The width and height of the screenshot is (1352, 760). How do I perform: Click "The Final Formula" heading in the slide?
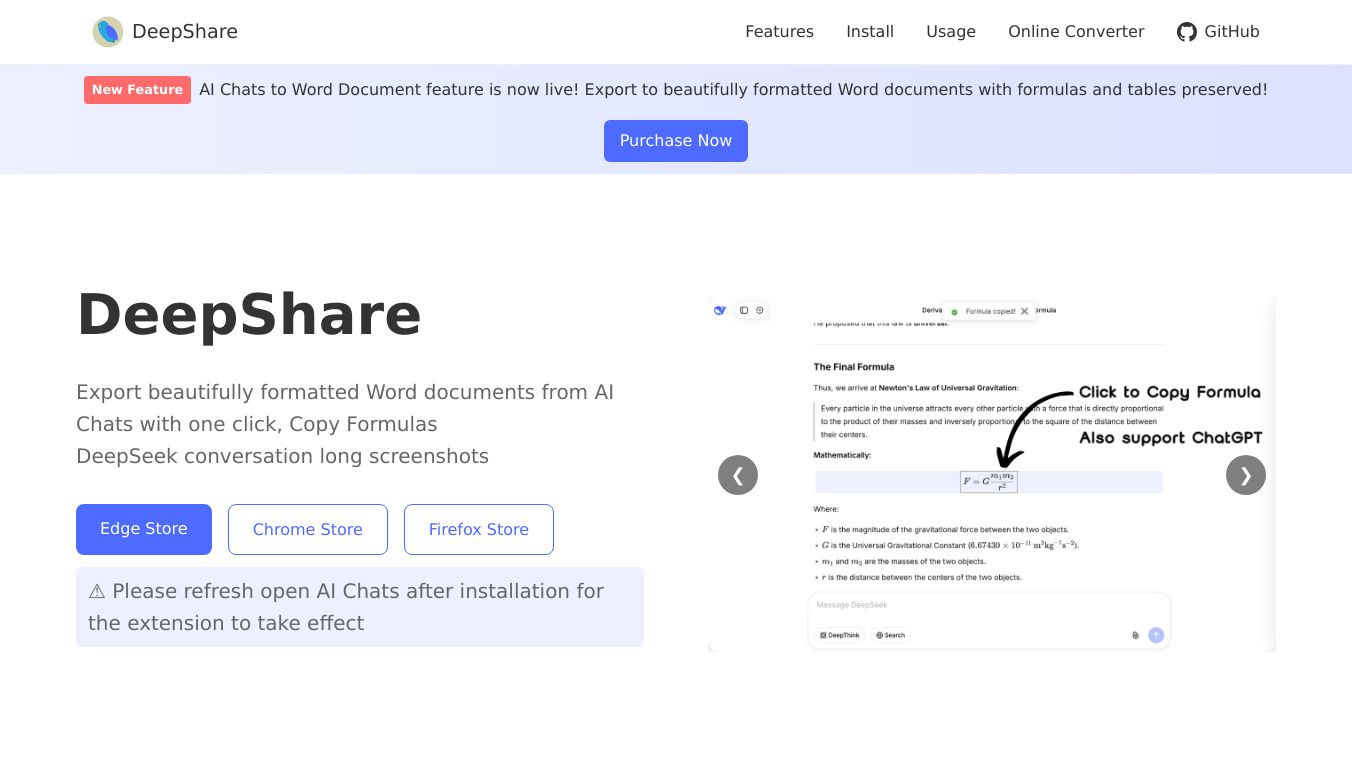pos(854,367)
